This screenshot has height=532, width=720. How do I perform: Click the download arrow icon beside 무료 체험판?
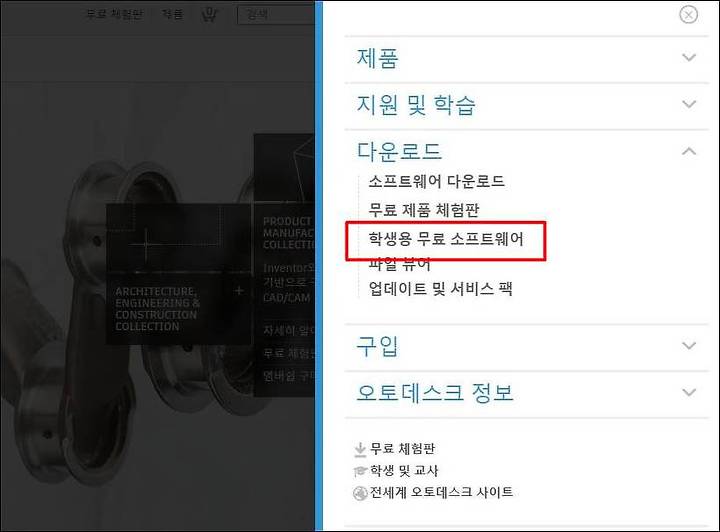(360, 449)
